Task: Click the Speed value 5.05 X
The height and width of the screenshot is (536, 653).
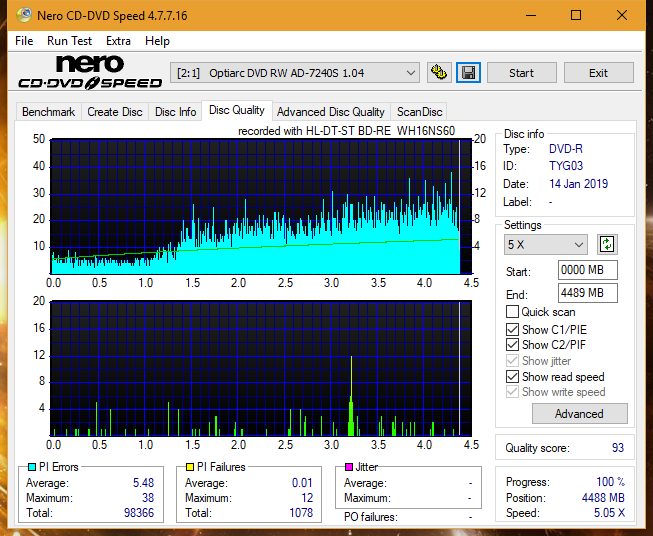Action: (609, 513)
